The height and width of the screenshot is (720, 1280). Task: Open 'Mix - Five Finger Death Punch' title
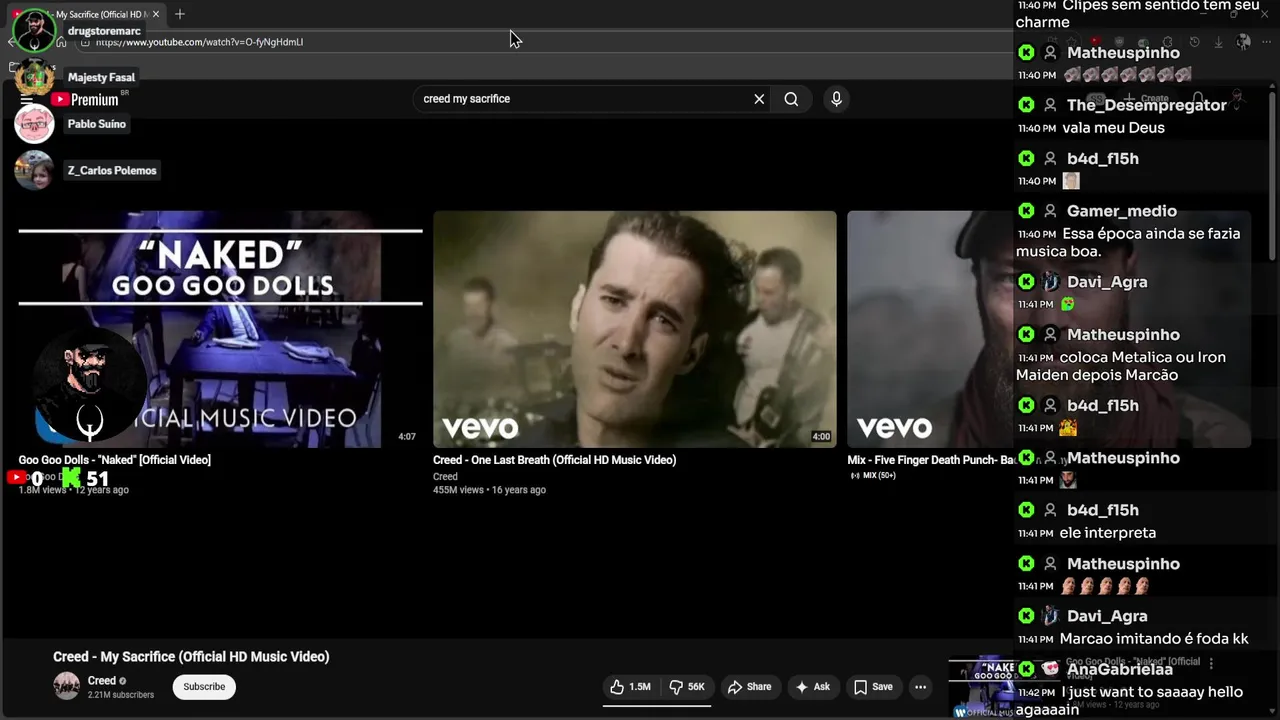[x=931, y=460]
